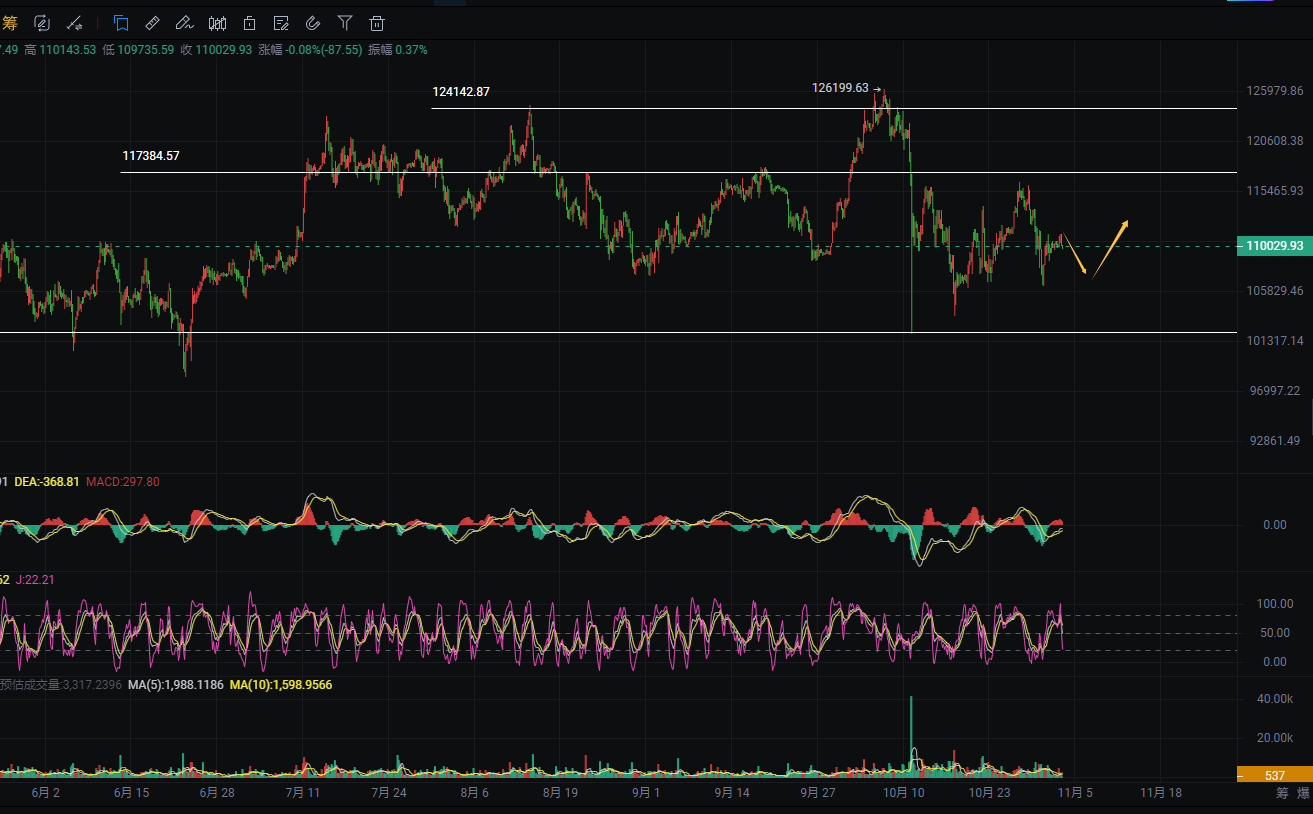The width and height of the screenshot is (1313, 814).
Task: Click the 筹 button in bottom-right corner
Action: tap(1282, 793)
